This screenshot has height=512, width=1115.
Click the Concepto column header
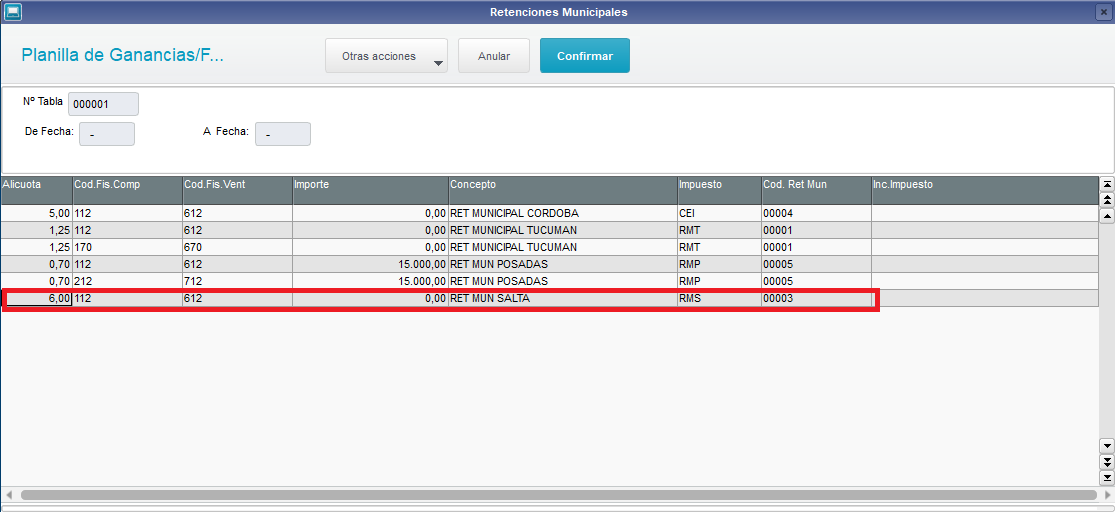[x=563, y=190]
